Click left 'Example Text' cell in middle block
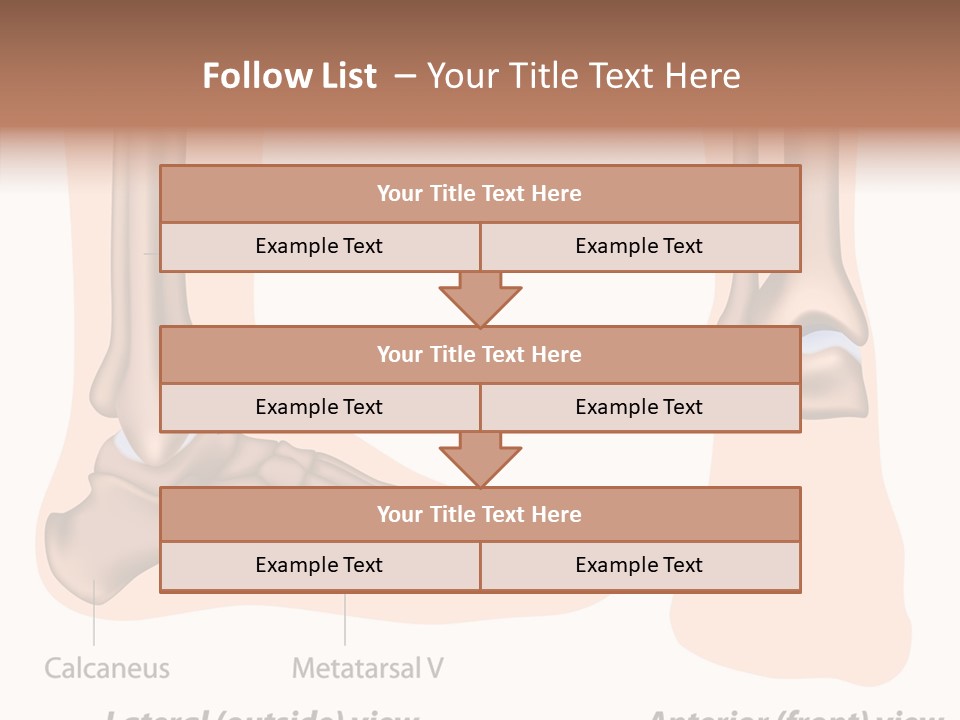960x720 pixels. click(319, 407)
